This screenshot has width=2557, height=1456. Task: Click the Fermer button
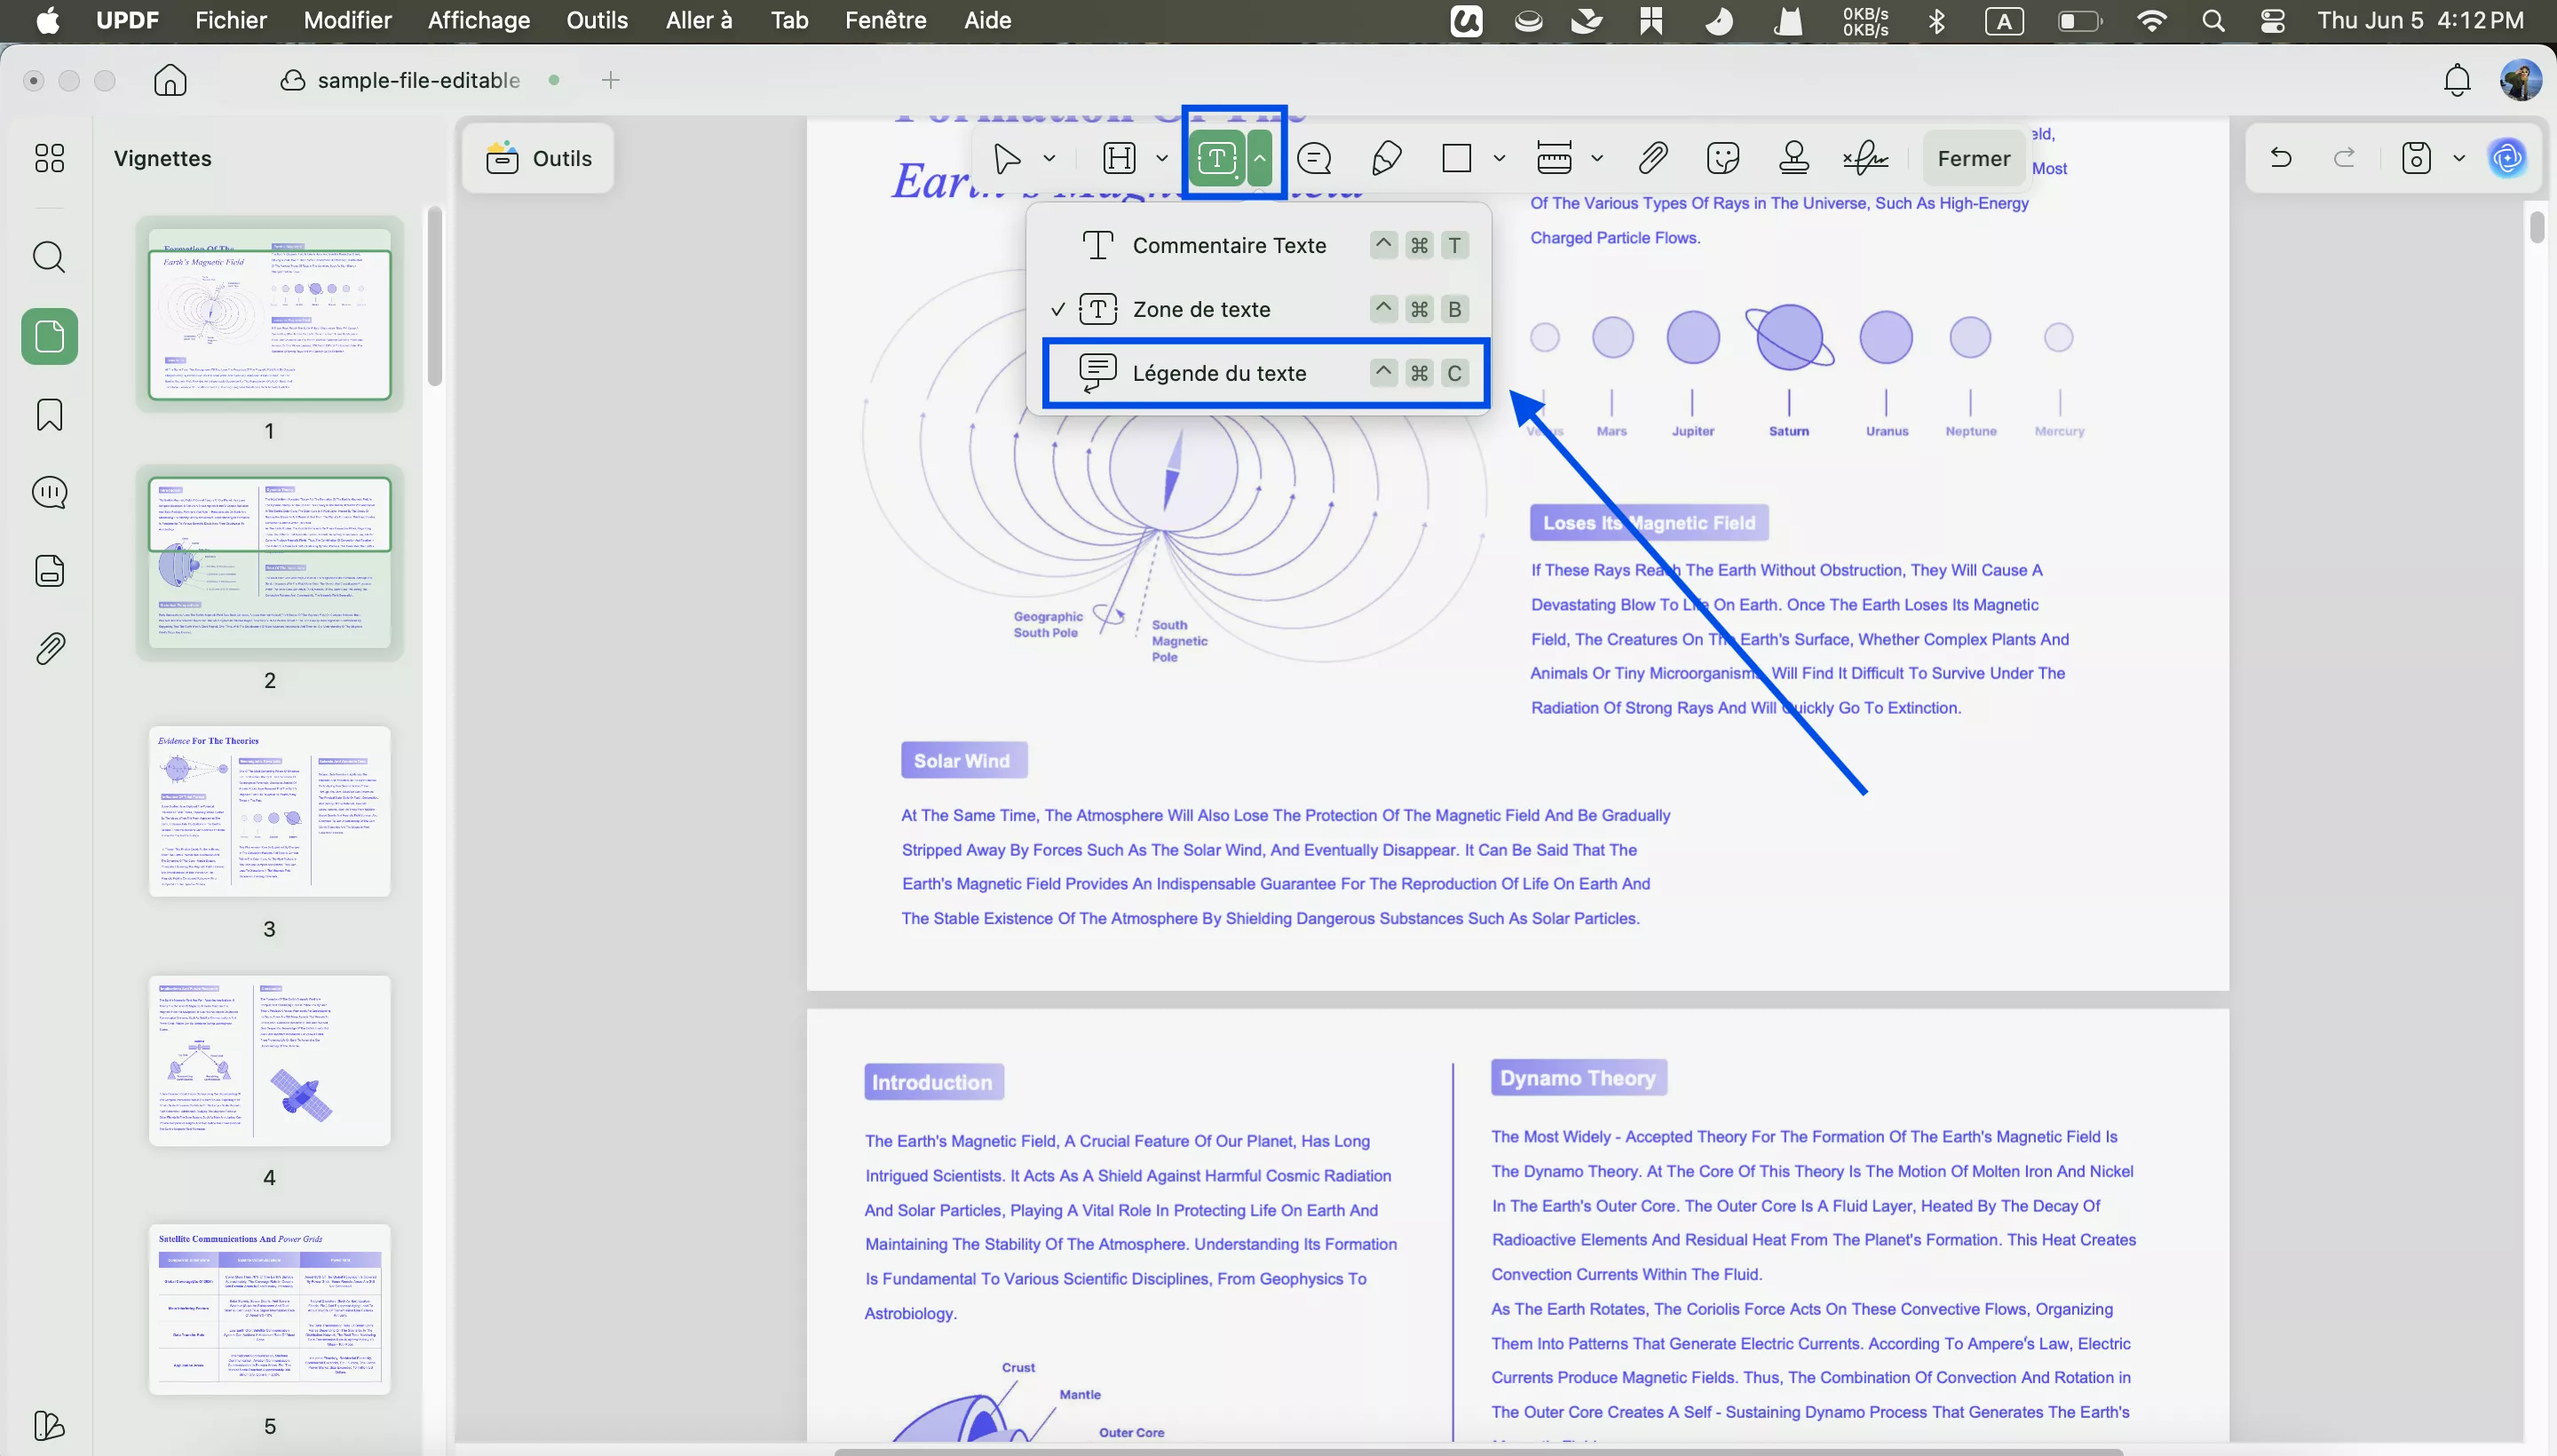tap(1973, 158)
